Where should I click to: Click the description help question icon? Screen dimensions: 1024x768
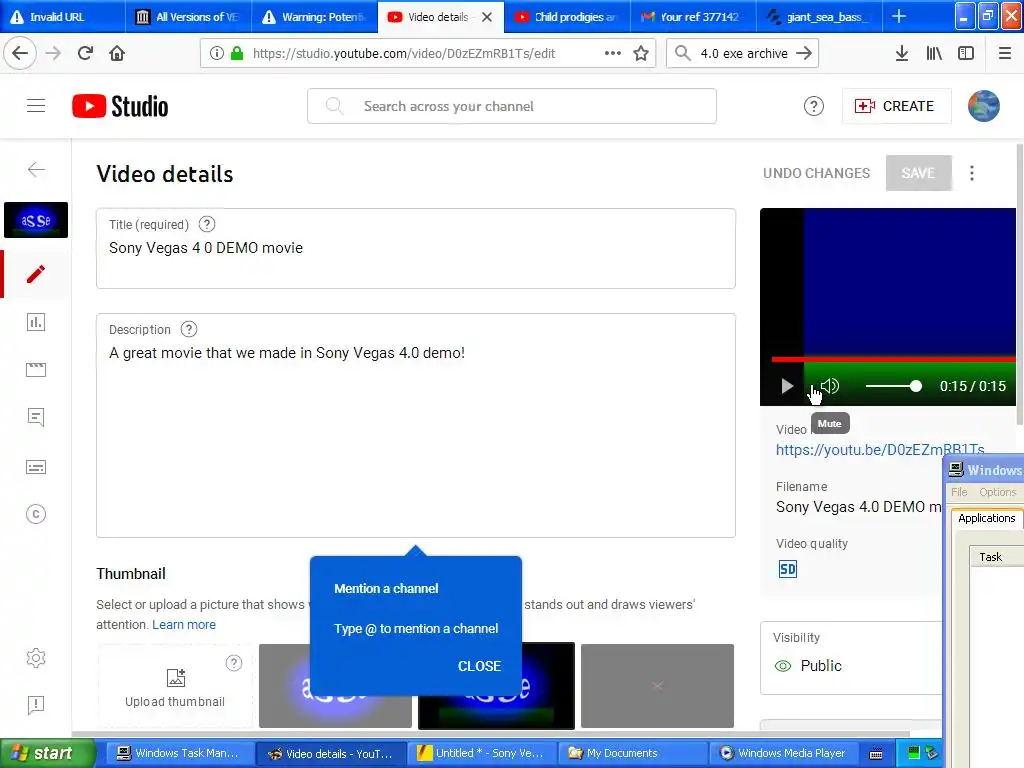click(x=189, y=329)
